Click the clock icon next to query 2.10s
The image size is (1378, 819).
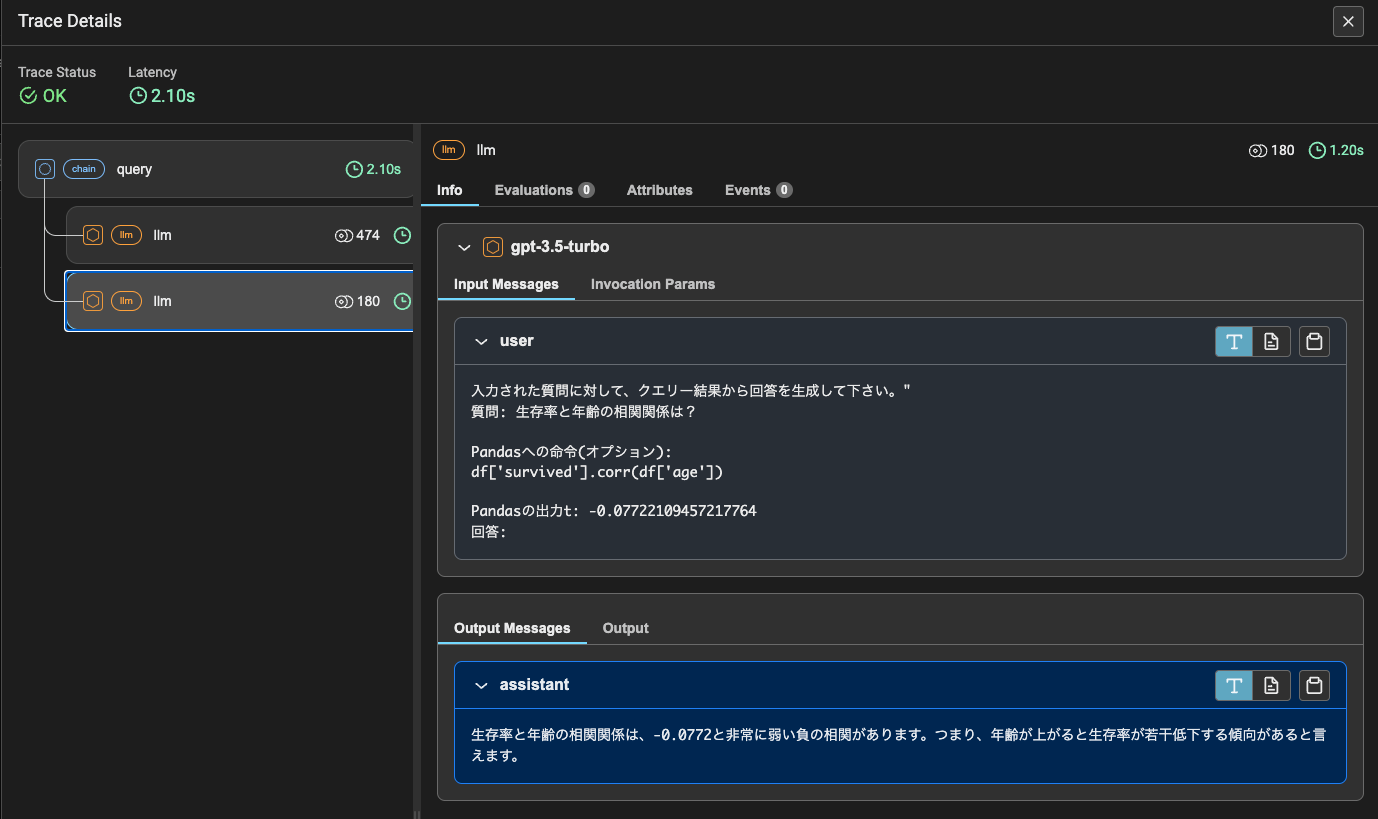[x=354, y=170]
